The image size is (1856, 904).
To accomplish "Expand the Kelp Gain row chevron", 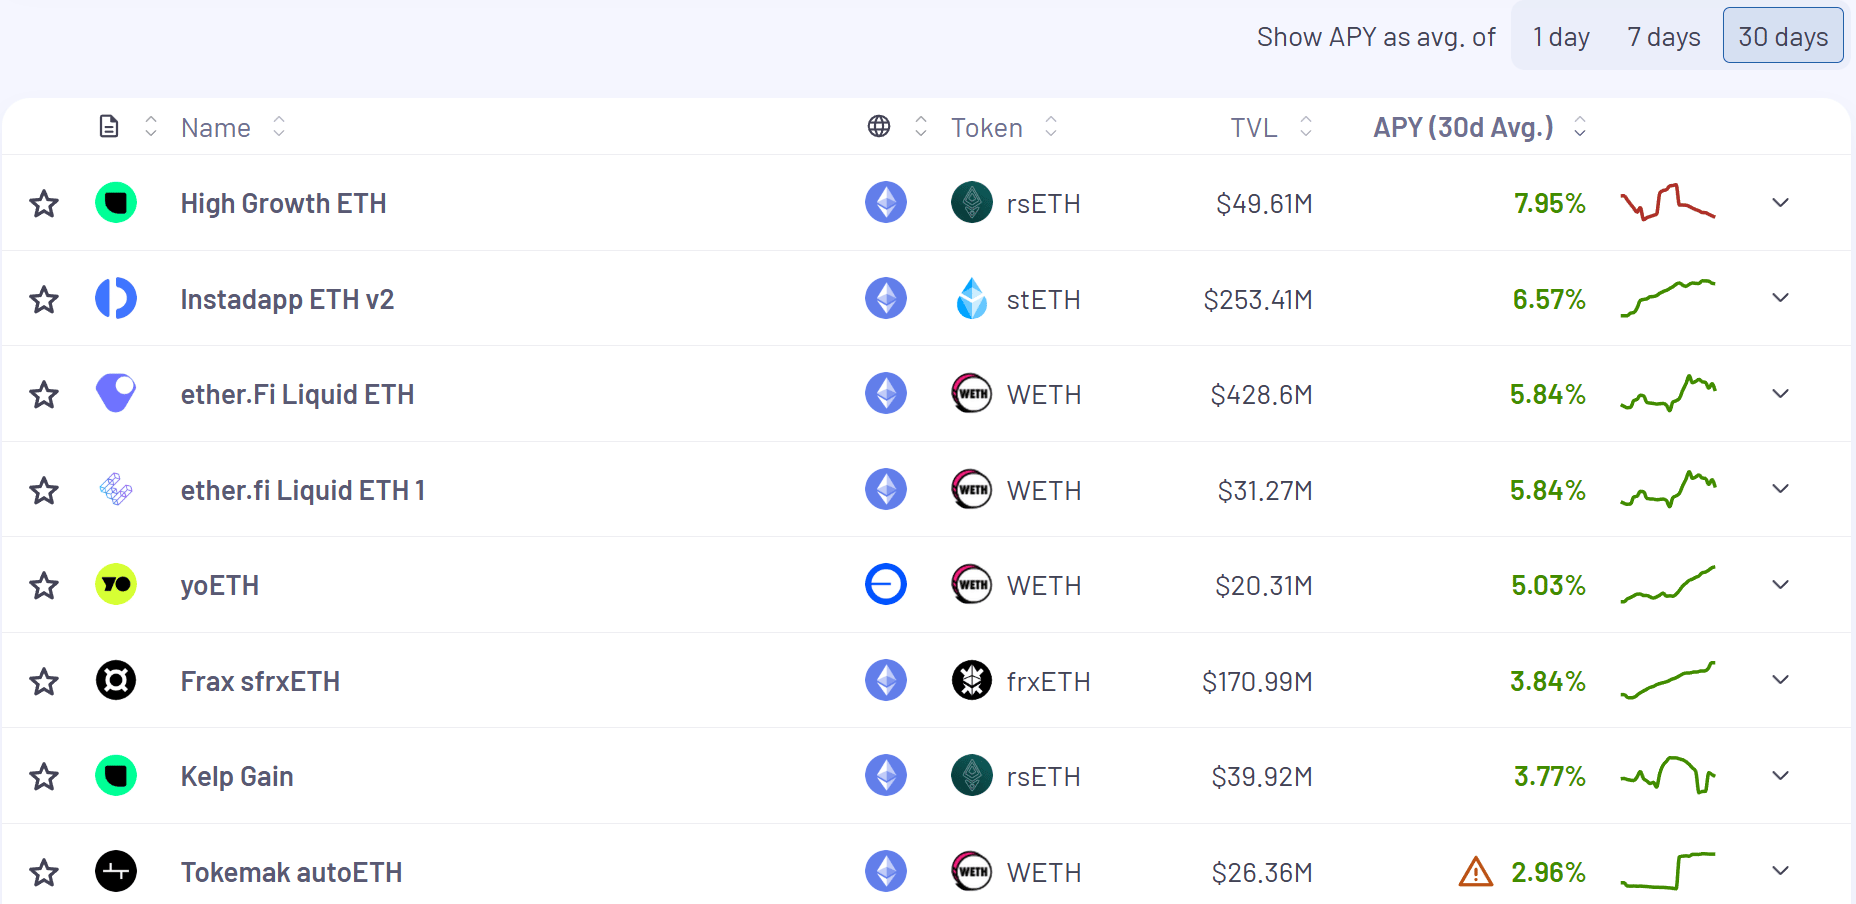I will pos(1780,776).
